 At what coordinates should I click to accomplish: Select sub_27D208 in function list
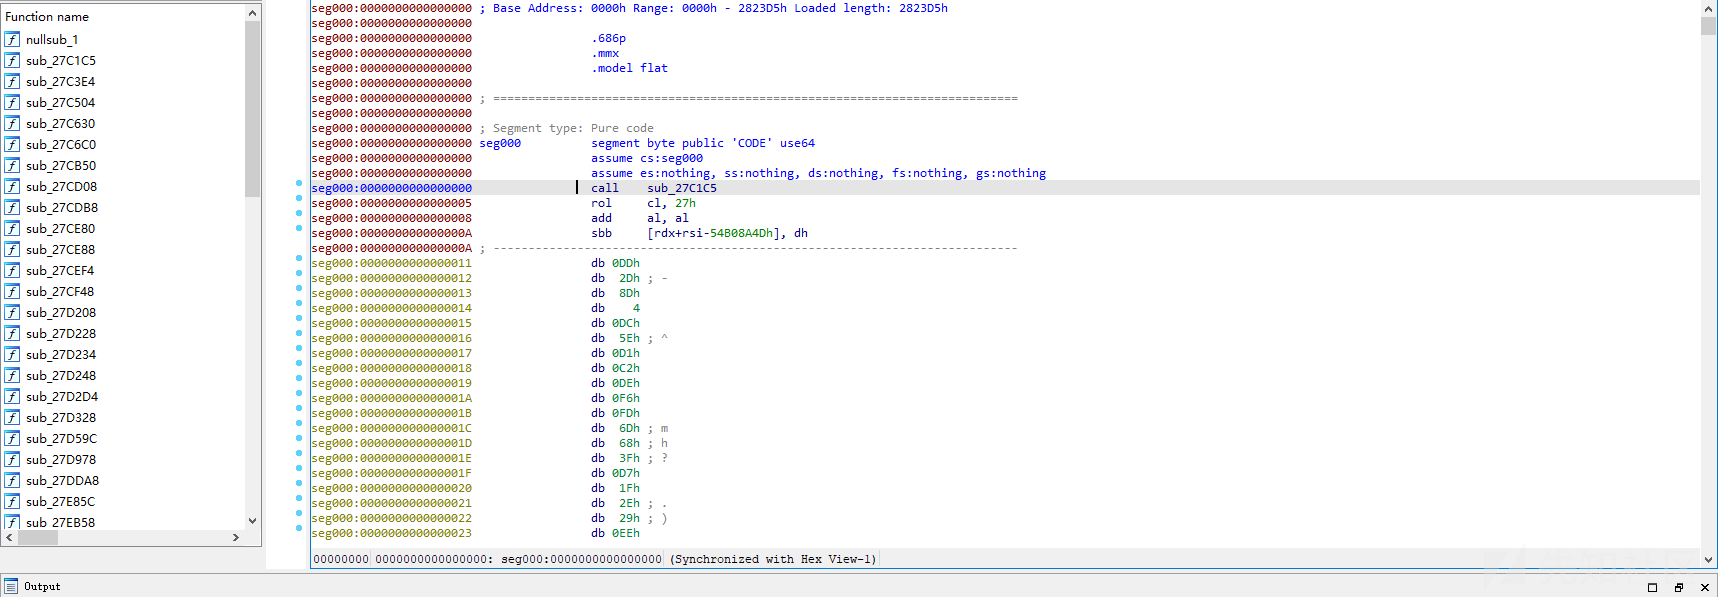[61, 312]
